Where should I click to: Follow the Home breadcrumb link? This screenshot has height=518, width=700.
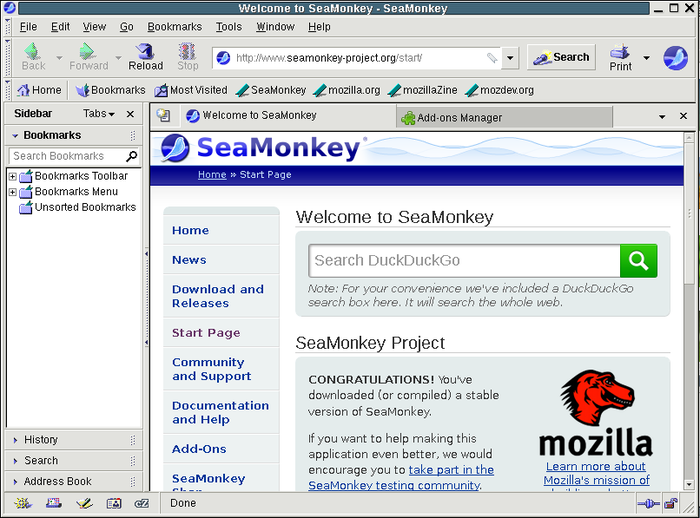tap(212, 175)
